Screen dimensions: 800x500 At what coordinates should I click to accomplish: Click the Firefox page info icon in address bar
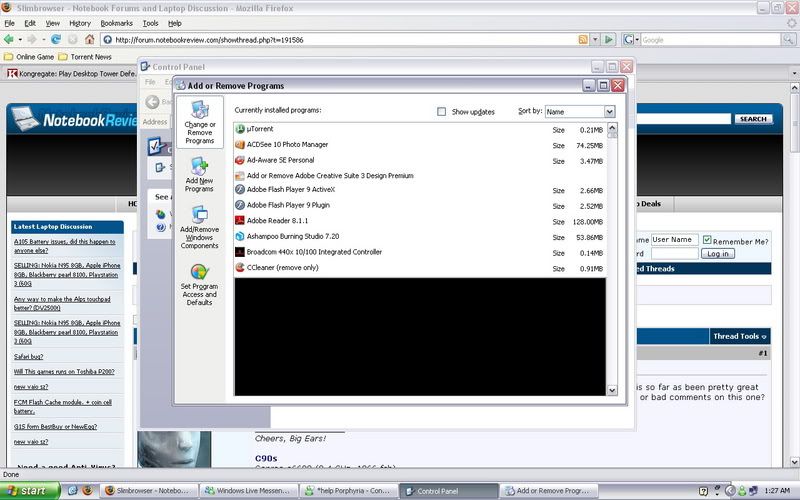[107, 39]
